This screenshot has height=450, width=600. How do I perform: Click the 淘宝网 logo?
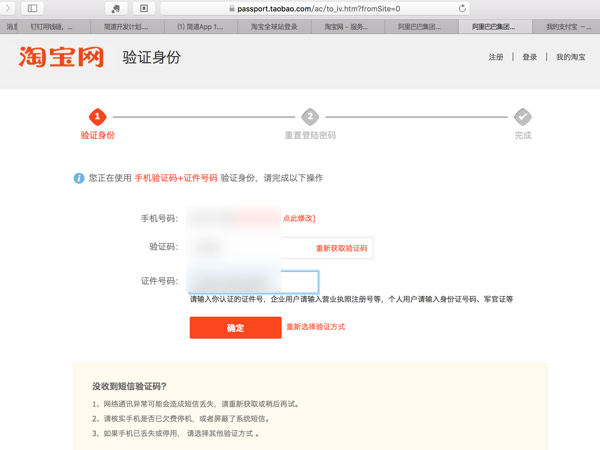coord(61,57)
